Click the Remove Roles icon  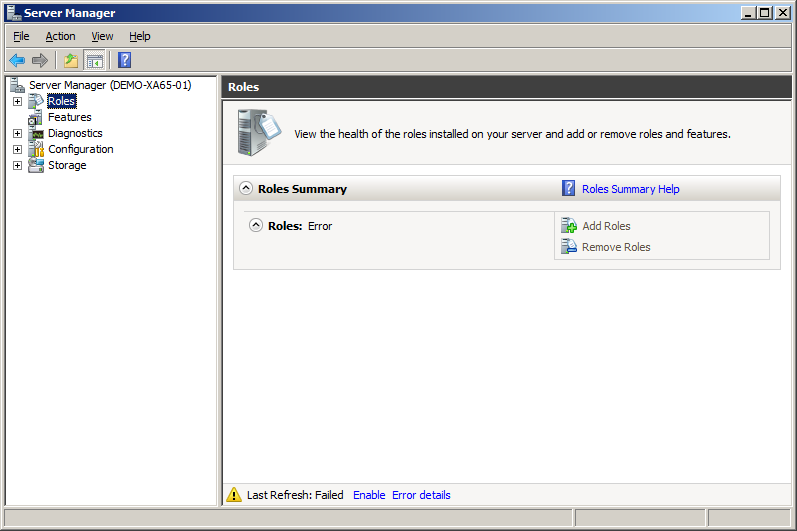[x=569, y=246]
